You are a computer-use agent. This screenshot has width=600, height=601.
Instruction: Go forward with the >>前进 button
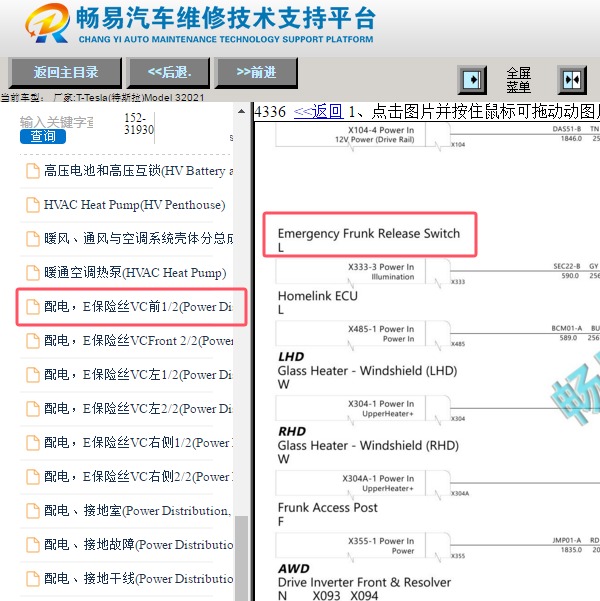click(x=256, y=72)
